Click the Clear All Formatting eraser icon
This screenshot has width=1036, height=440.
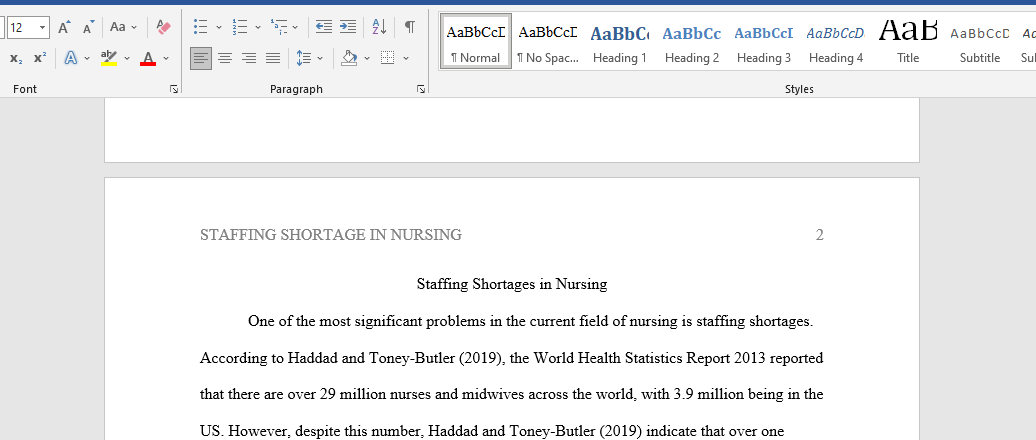click(x=163, y=27)
